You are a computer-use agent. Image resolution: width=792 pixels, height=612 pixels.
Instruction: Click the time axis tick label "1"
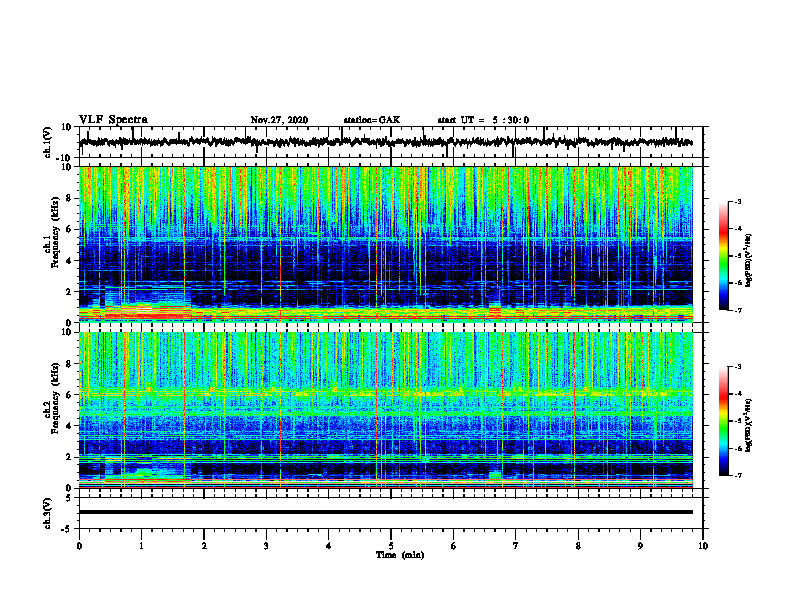point(141,546)
